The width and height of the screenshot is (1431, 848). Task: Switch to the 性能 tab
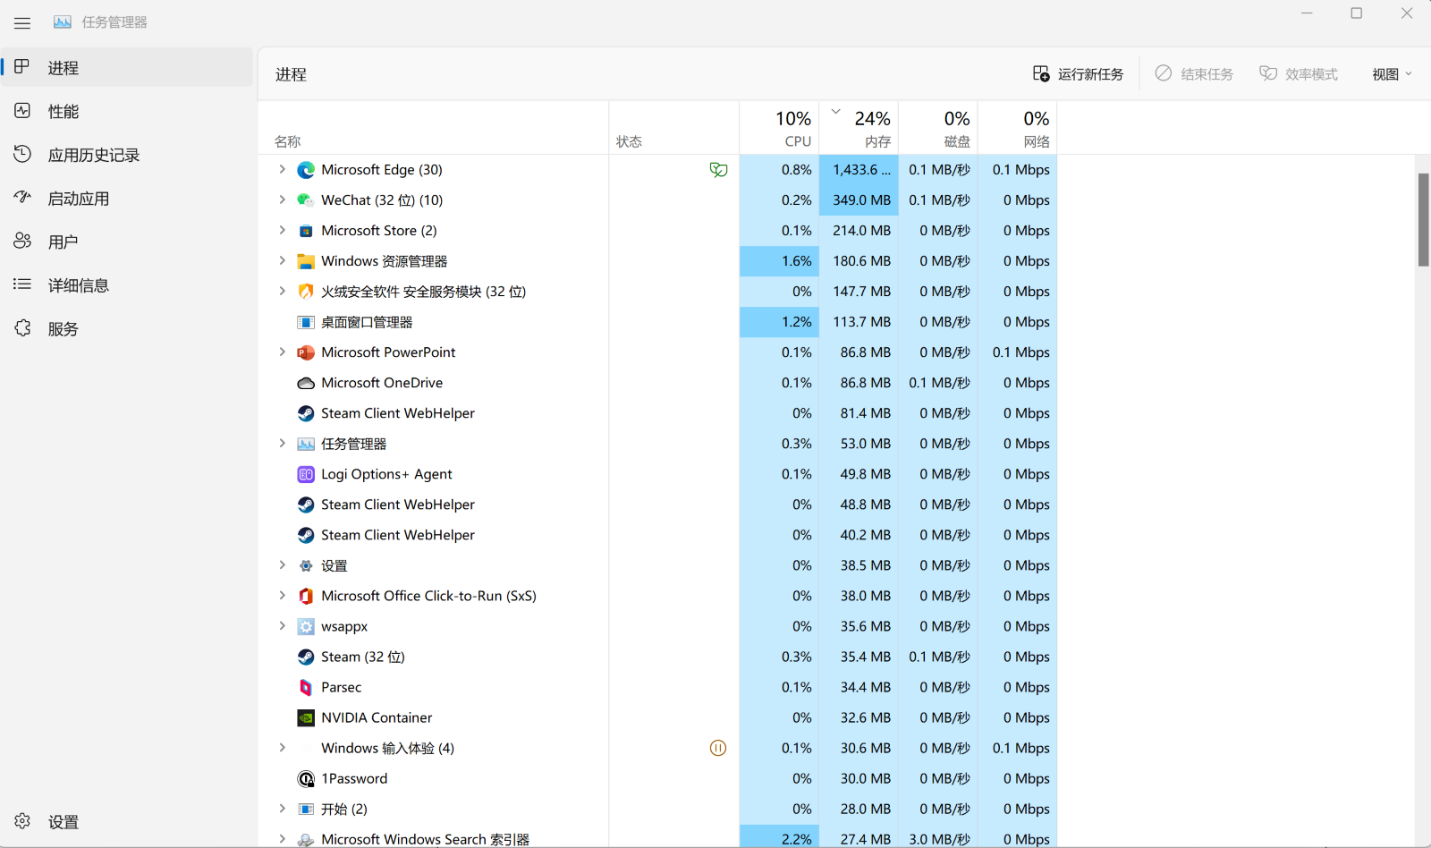tap(128, 111)
